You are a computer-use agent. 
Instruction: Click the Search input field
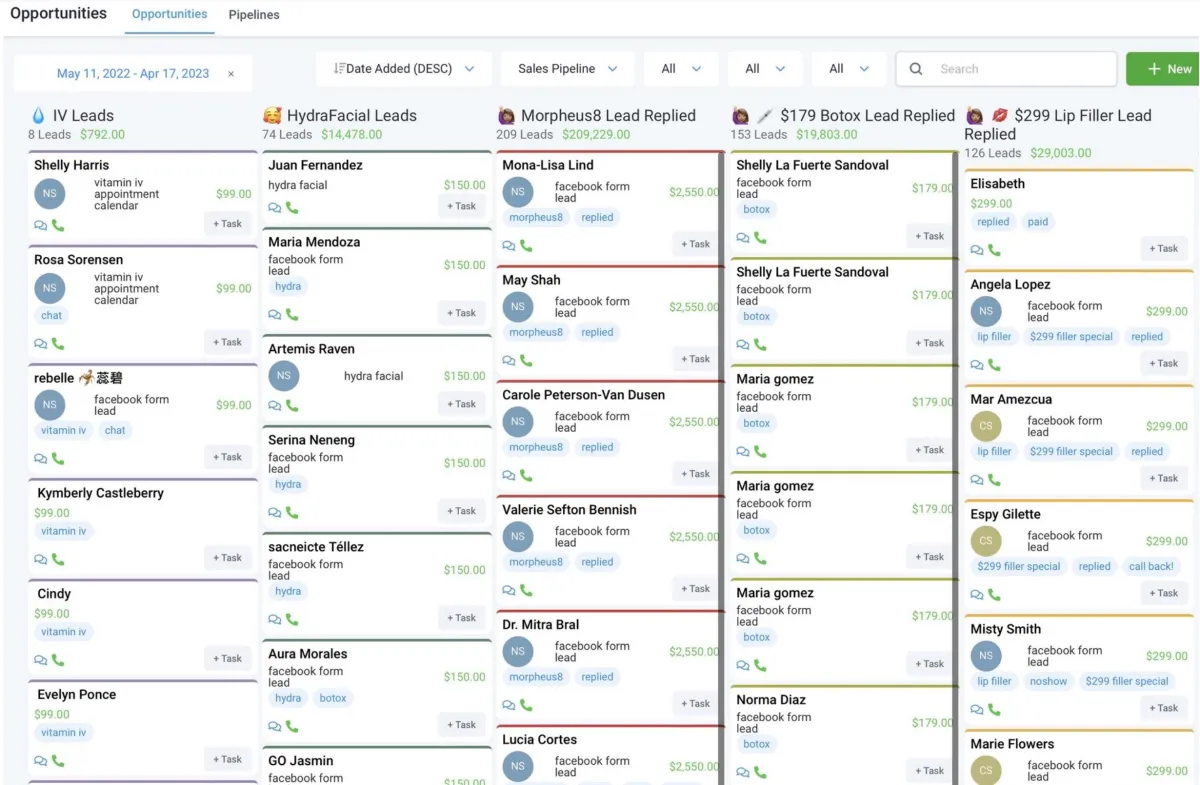(x=1006, y=69)
